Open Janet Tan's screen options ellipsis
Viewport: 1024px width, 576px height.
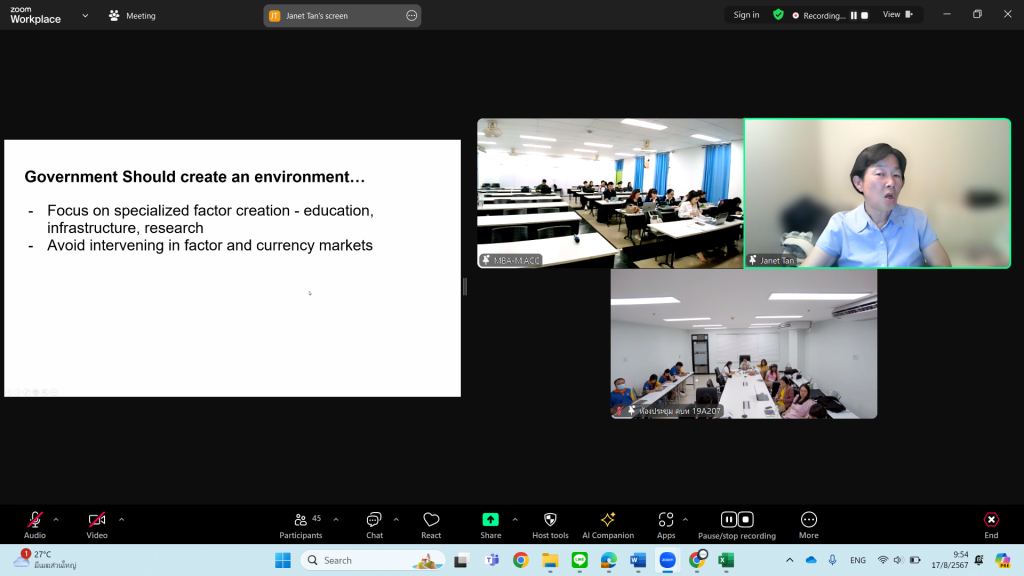pos(411,15)
